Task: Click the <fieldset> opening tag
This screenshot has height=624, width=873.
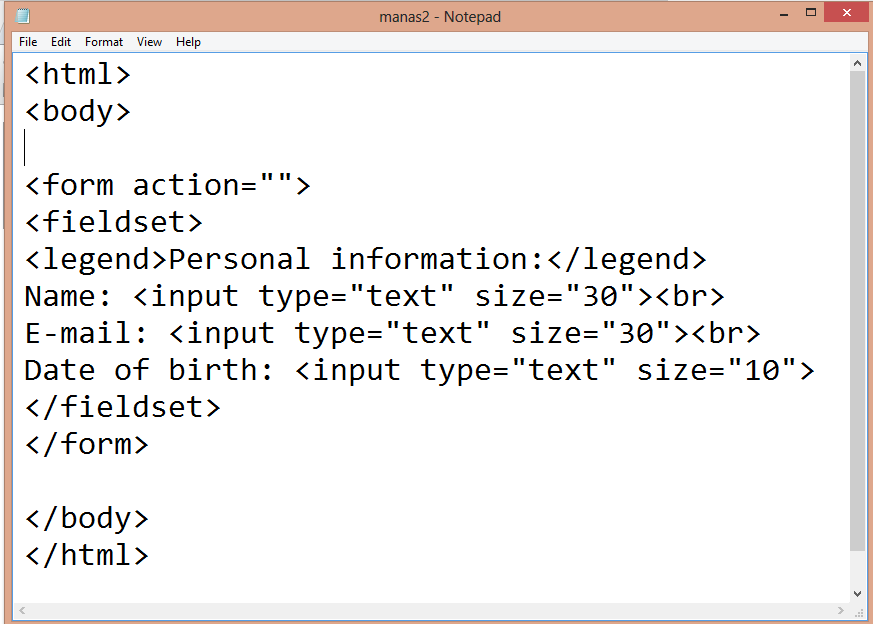Action: coord(114,222)
